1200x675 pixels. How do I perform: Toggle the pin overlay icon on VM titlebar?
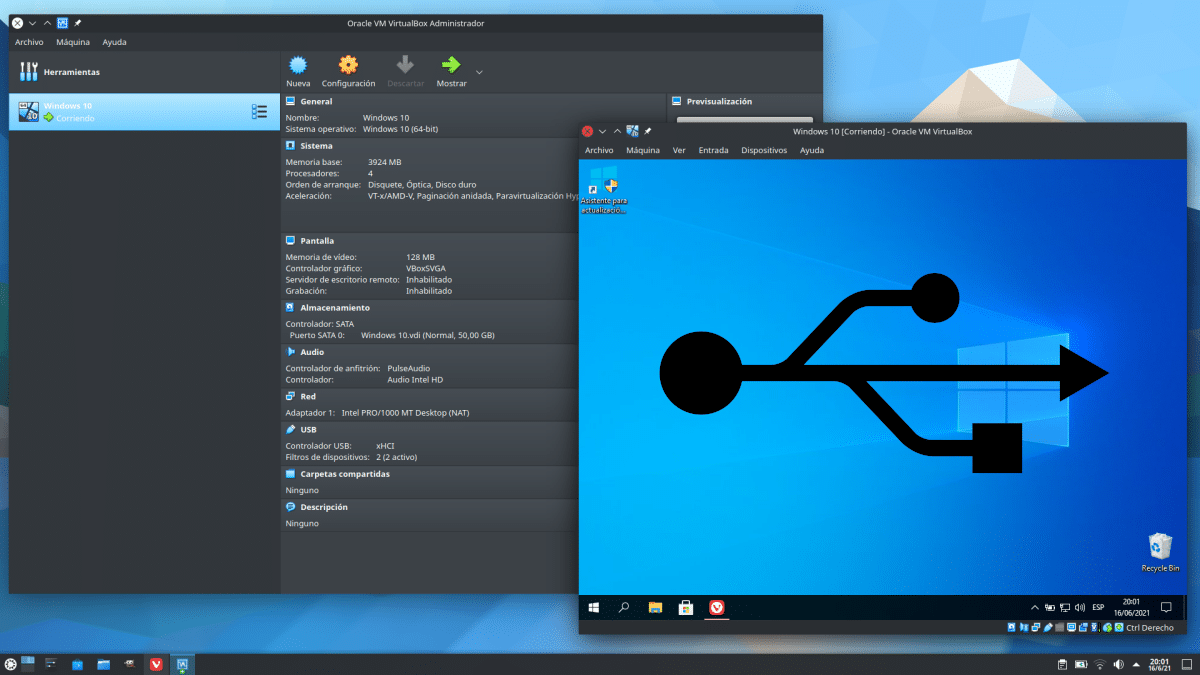click(647, 131)
